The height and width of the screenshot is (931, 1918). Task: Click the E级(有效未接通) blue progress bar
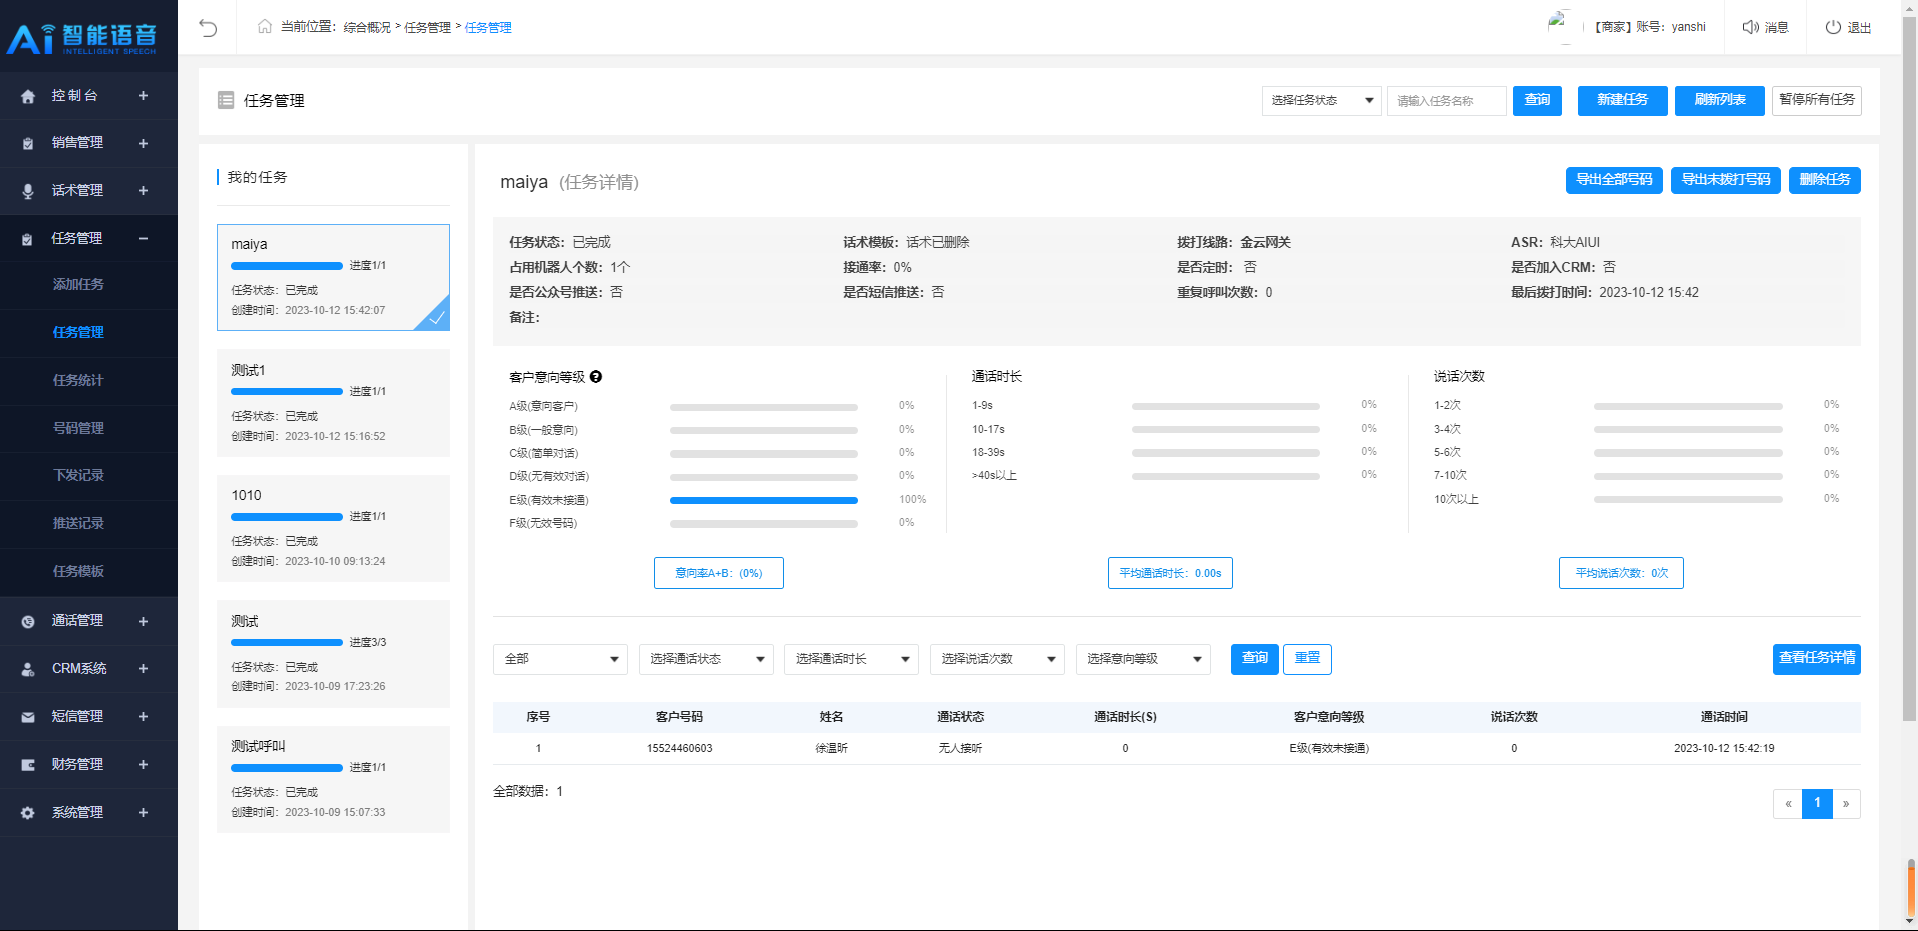[764, 500]
